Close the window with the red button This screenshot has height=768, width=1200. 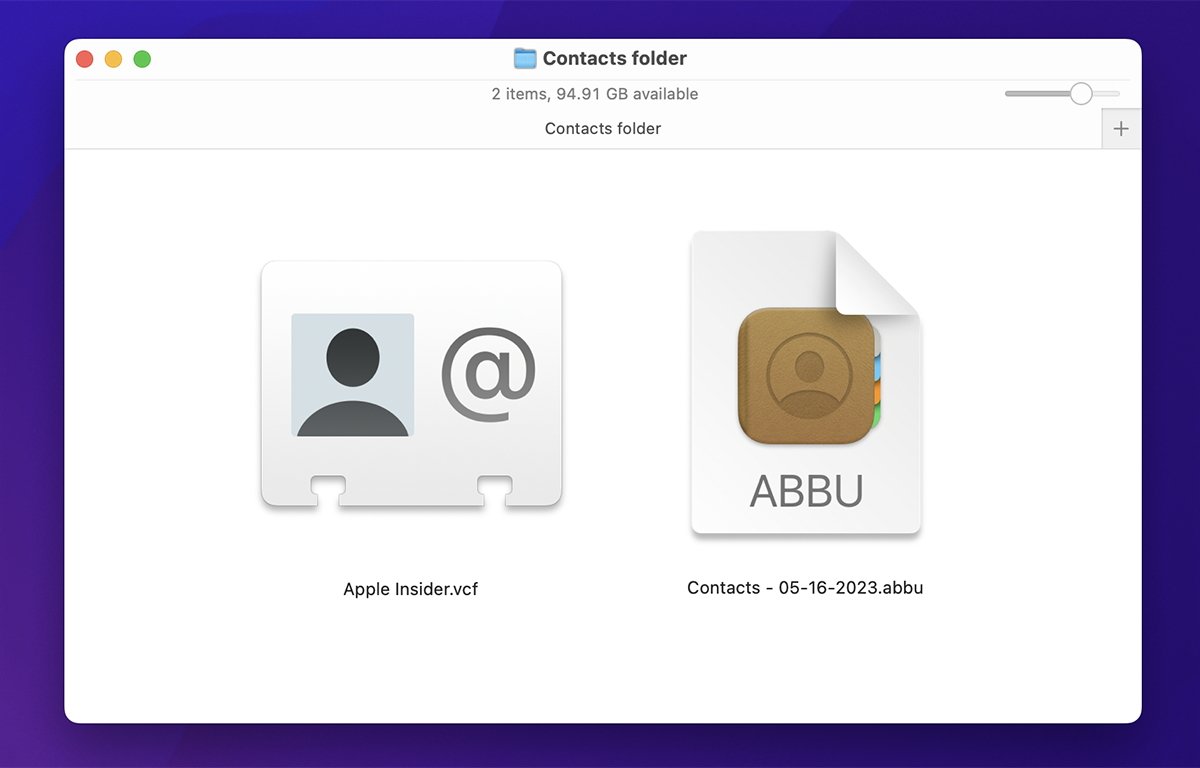(x=85, y=59)
